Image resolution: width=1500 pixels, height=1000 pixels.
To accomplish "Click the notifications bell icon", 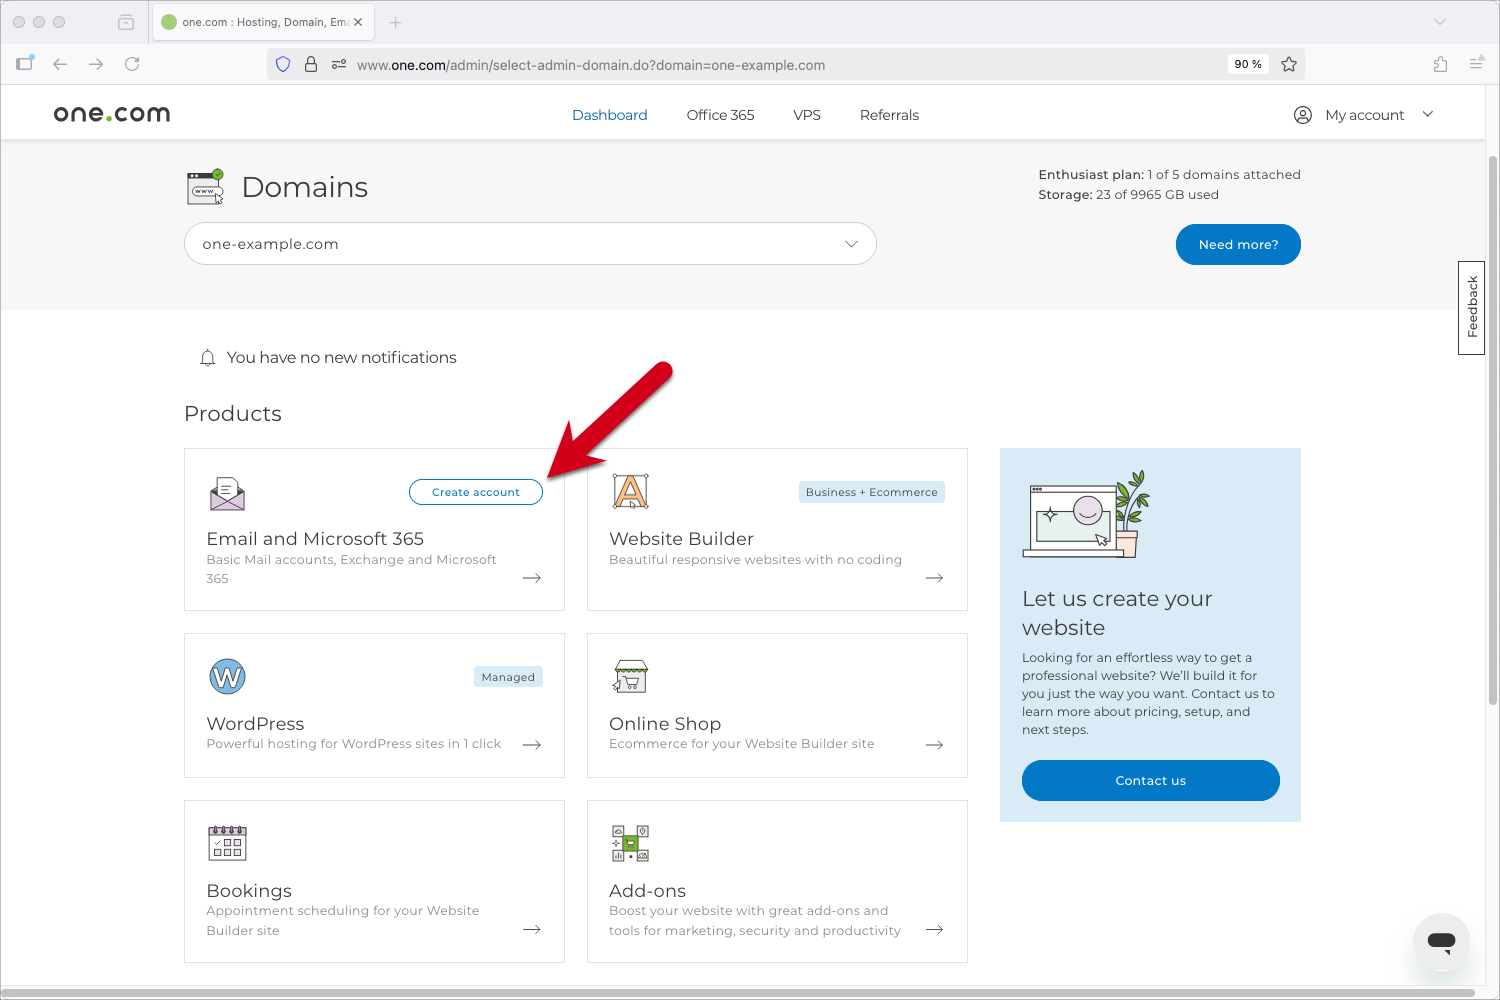I will click(x=207, y=357).
